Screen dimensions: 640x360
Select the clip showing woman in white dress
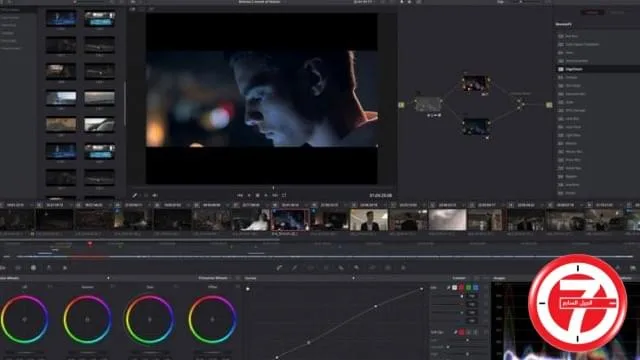tap(251, 220)
